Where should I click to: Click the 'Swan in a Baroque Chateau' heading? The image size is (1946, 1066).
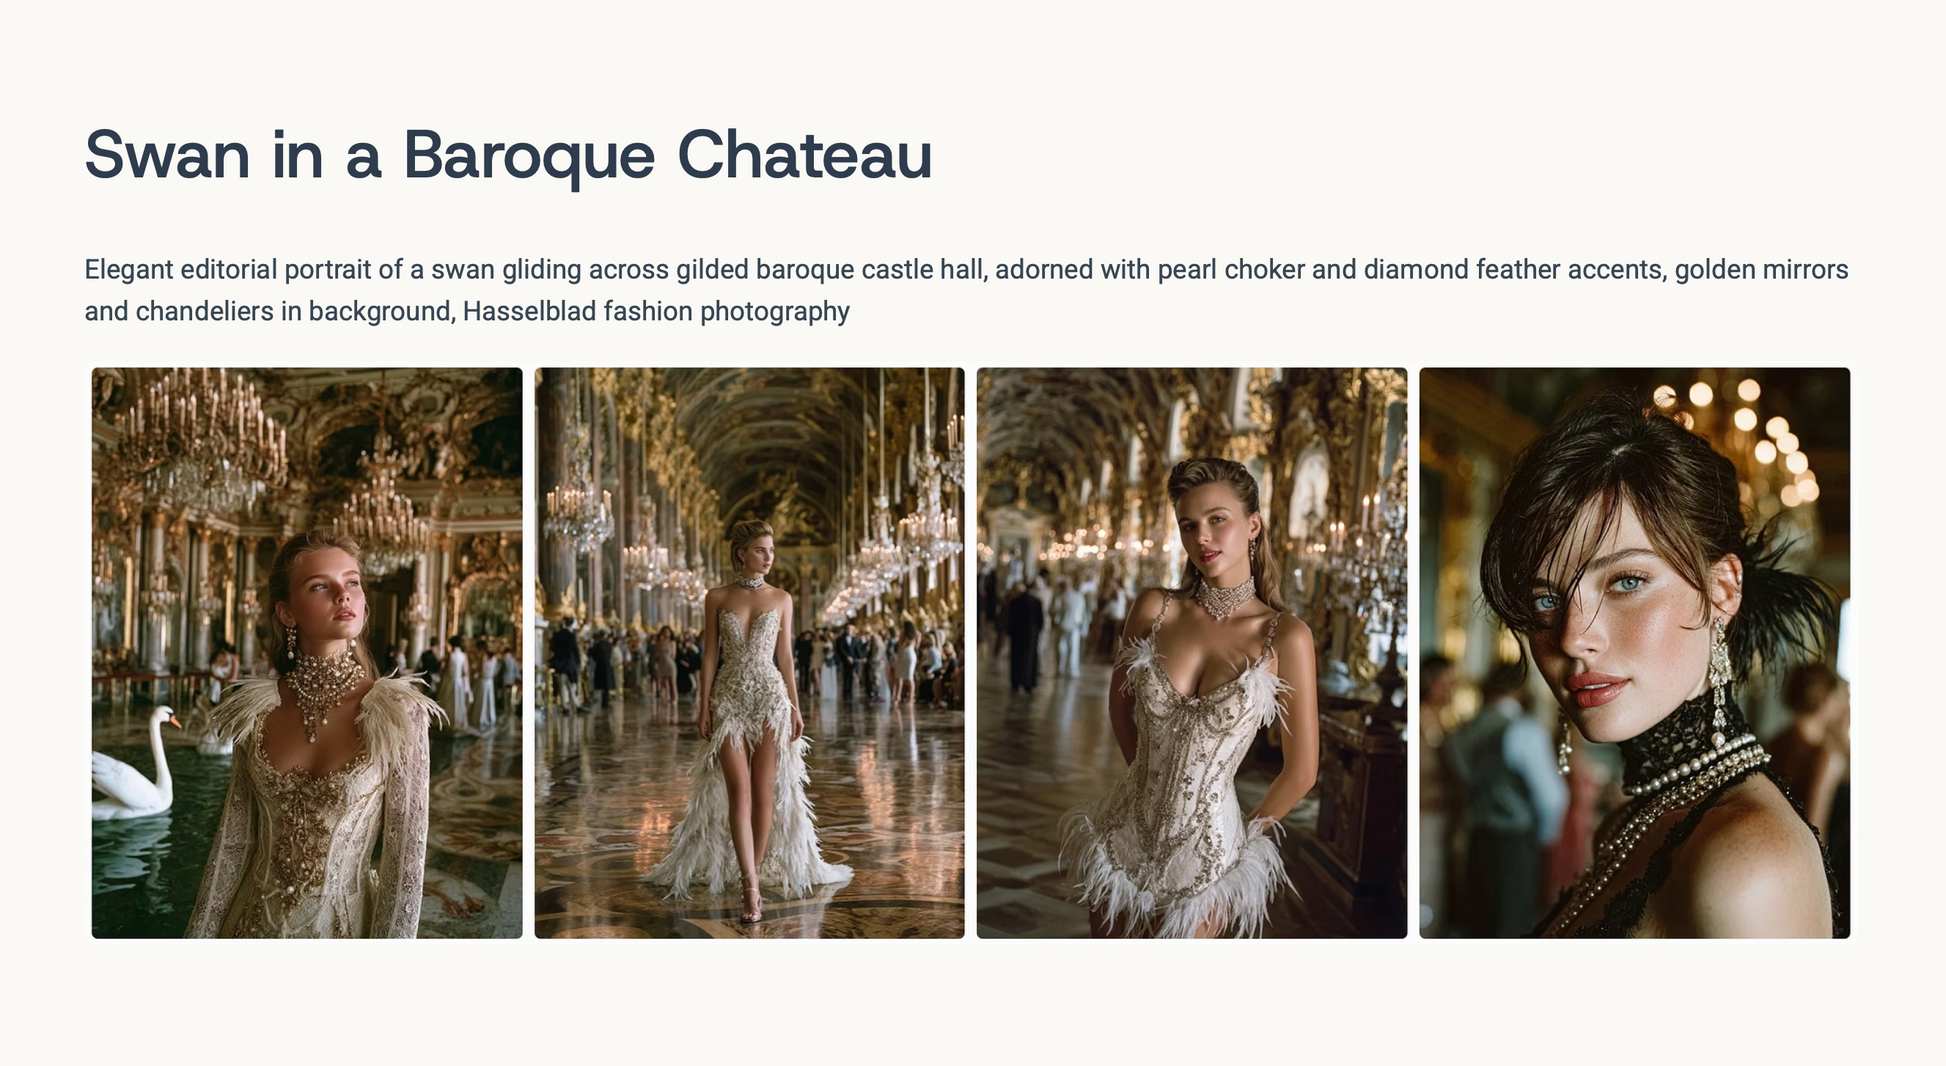508,155
